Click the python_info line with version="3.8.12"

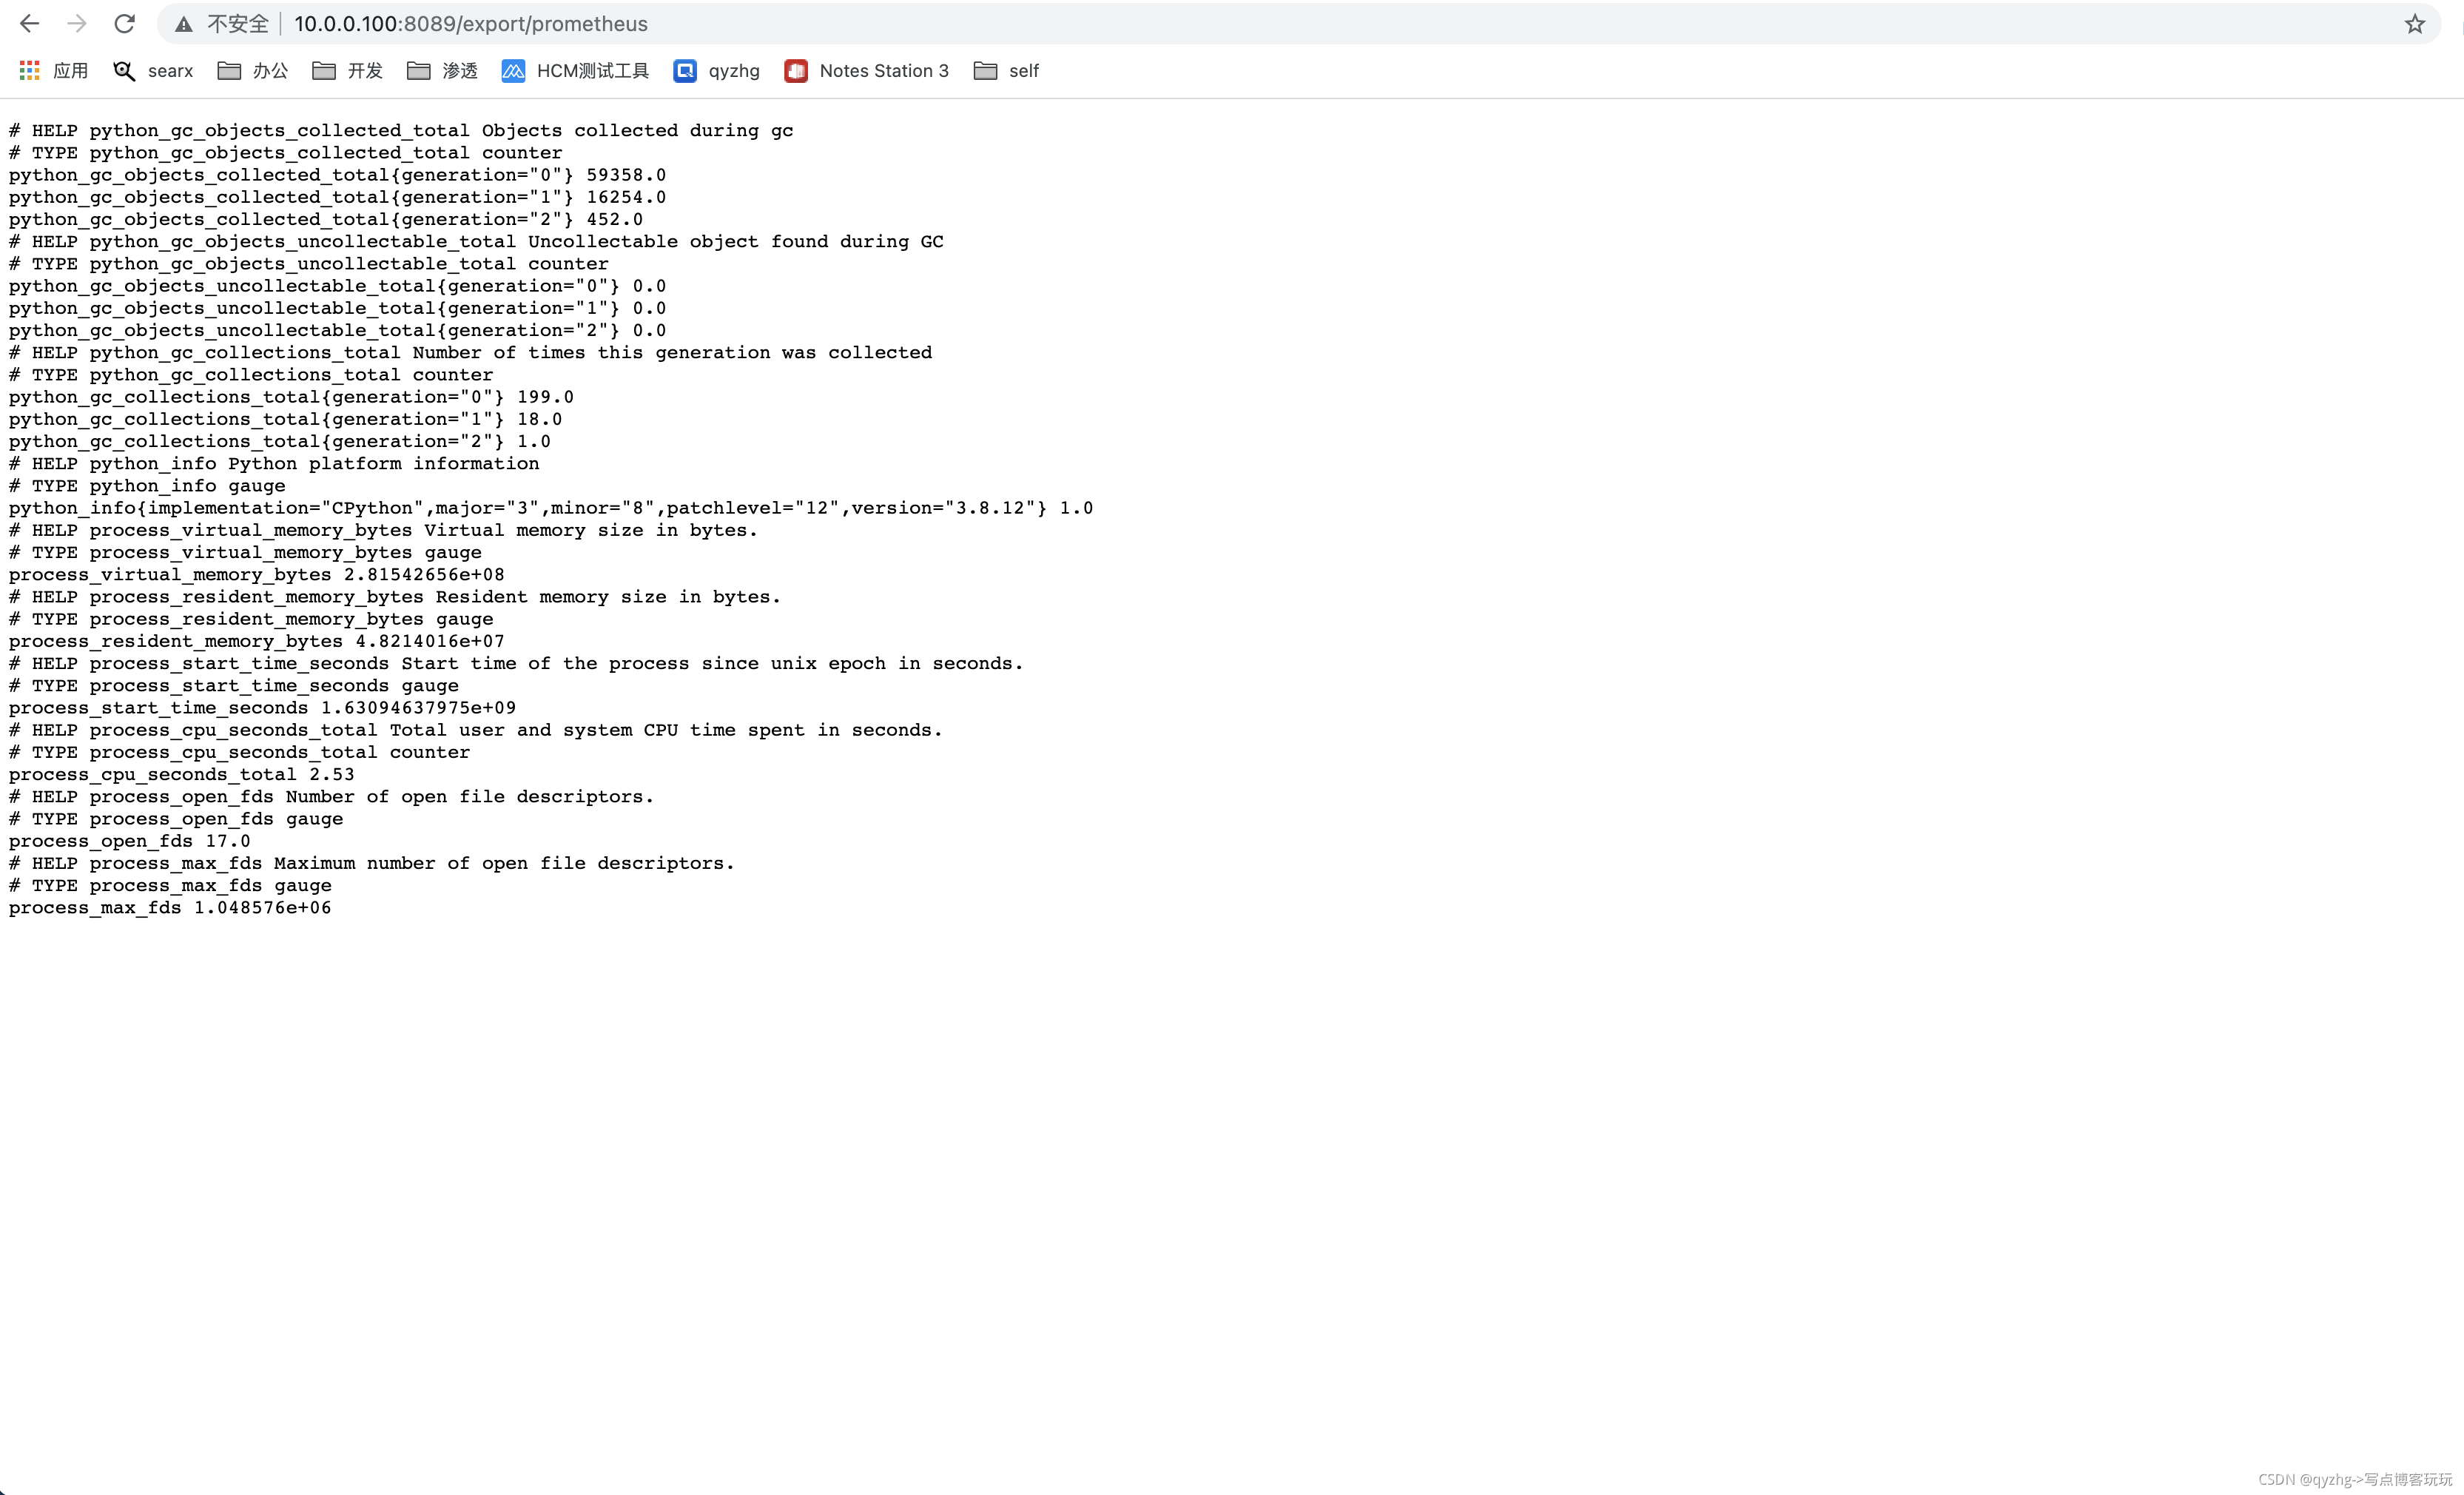pos(551,508)
